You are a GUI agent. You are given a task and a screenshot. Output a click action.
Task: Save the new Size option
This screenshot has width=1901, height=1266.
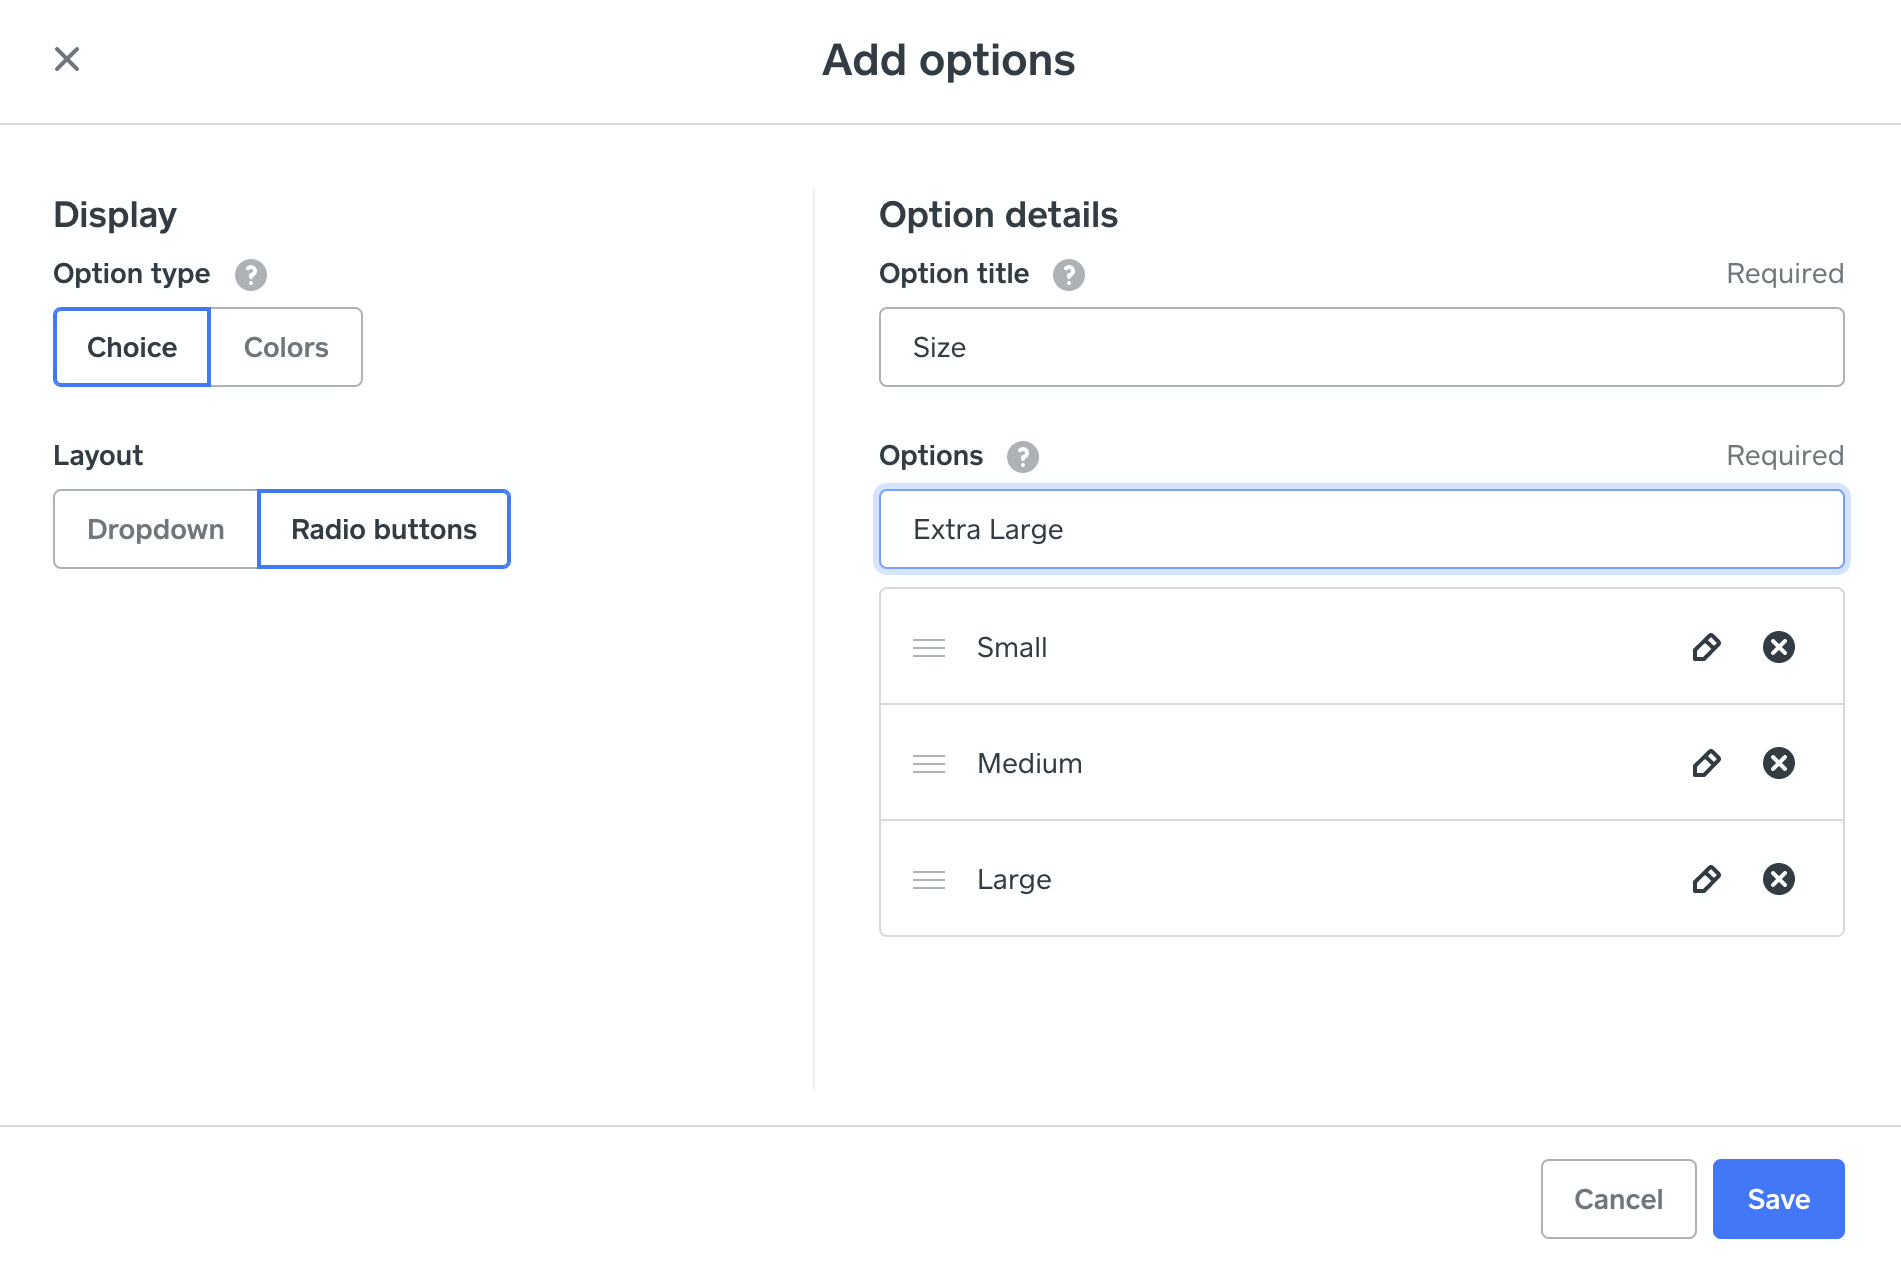point(1778,1198)
